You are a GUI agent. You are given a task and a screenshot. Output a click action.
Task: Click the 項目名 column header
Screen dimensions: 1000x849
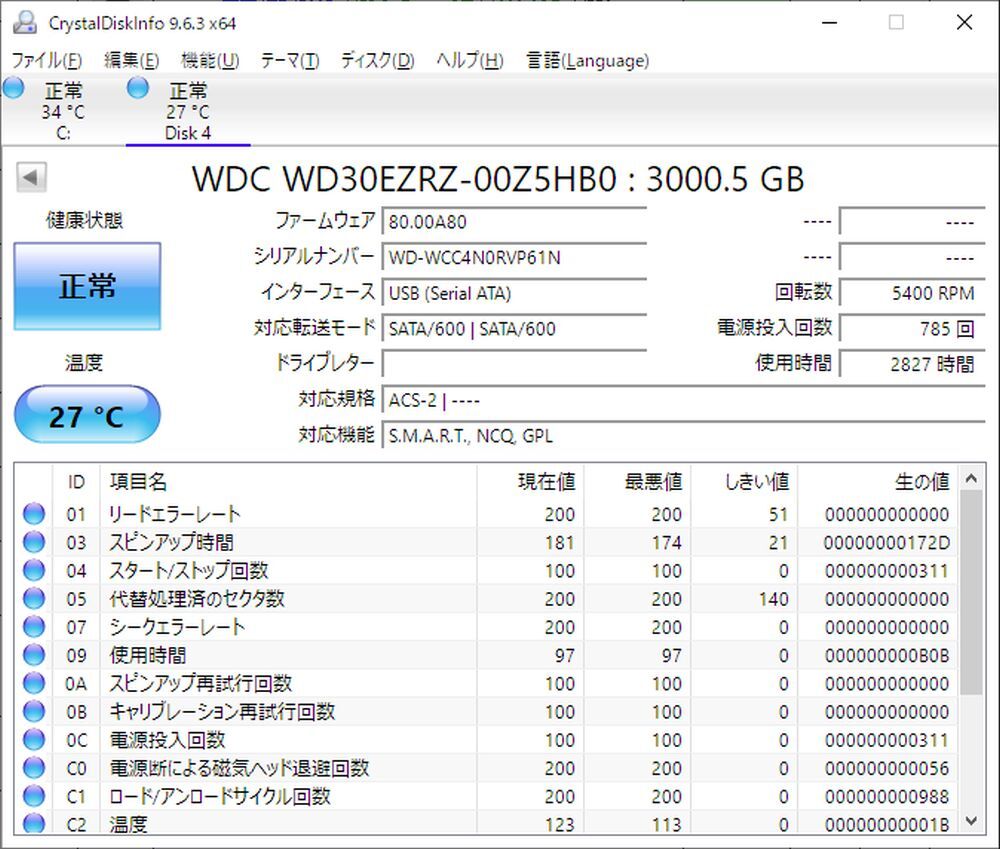pos(288,482)
